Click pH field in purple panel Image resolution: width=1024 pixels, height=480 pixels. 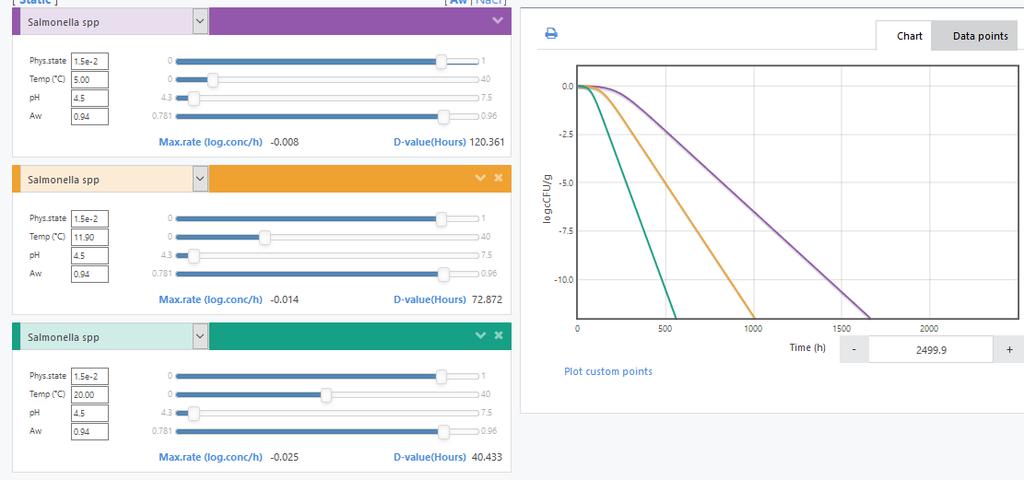(x=89, y=98)
